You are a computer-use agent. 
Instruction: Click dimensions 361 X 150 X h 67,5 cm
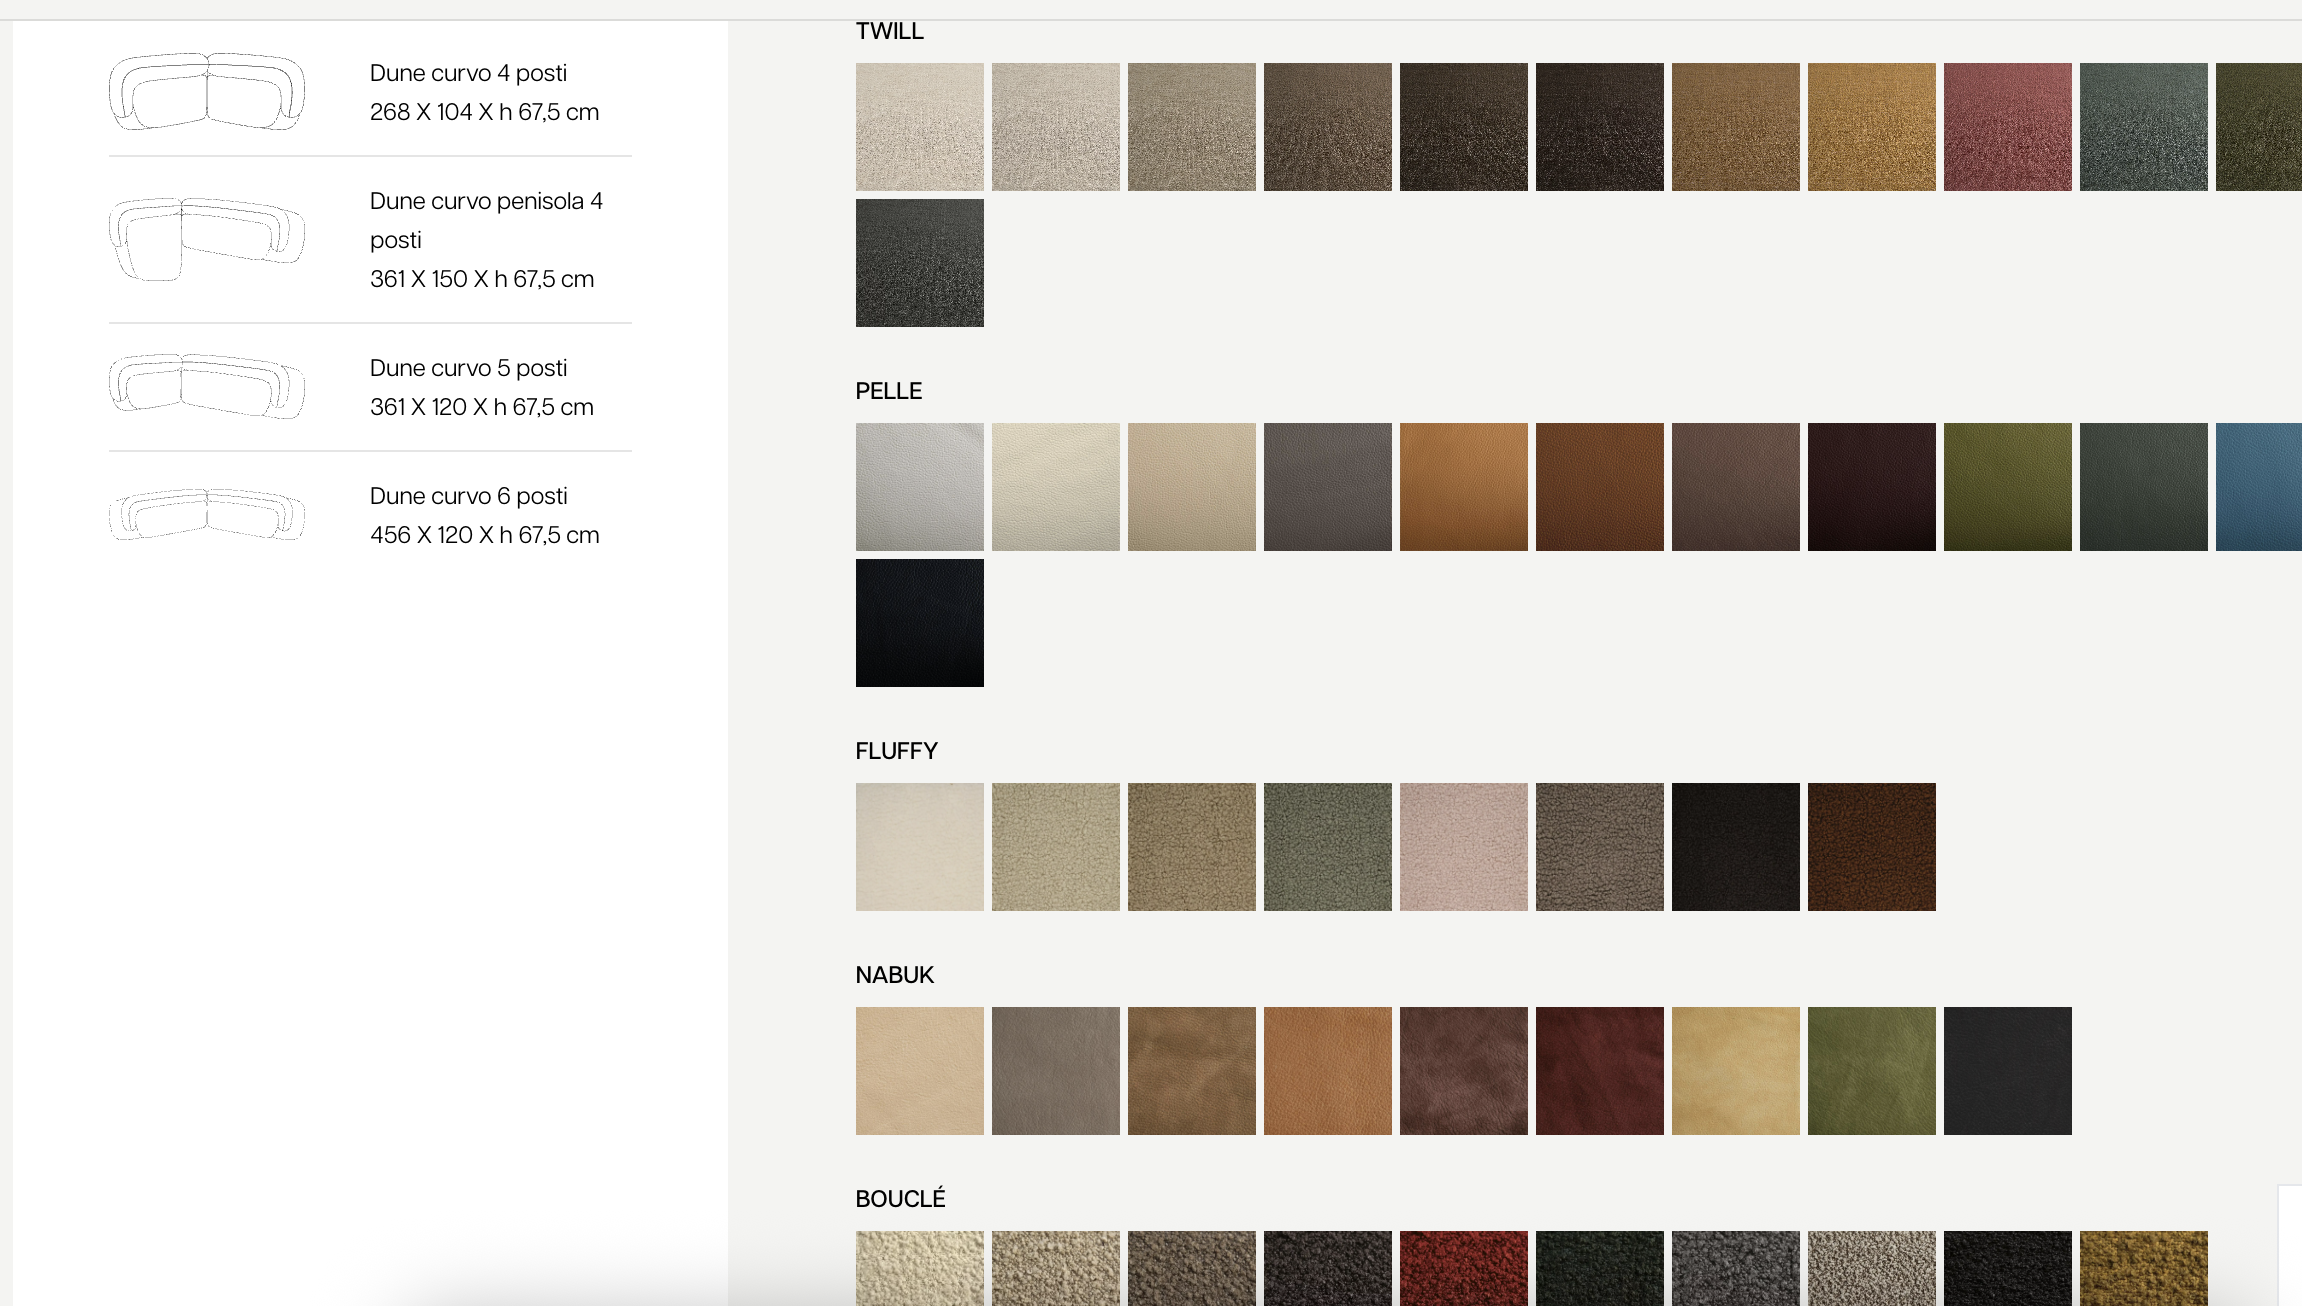pos(482,279)
